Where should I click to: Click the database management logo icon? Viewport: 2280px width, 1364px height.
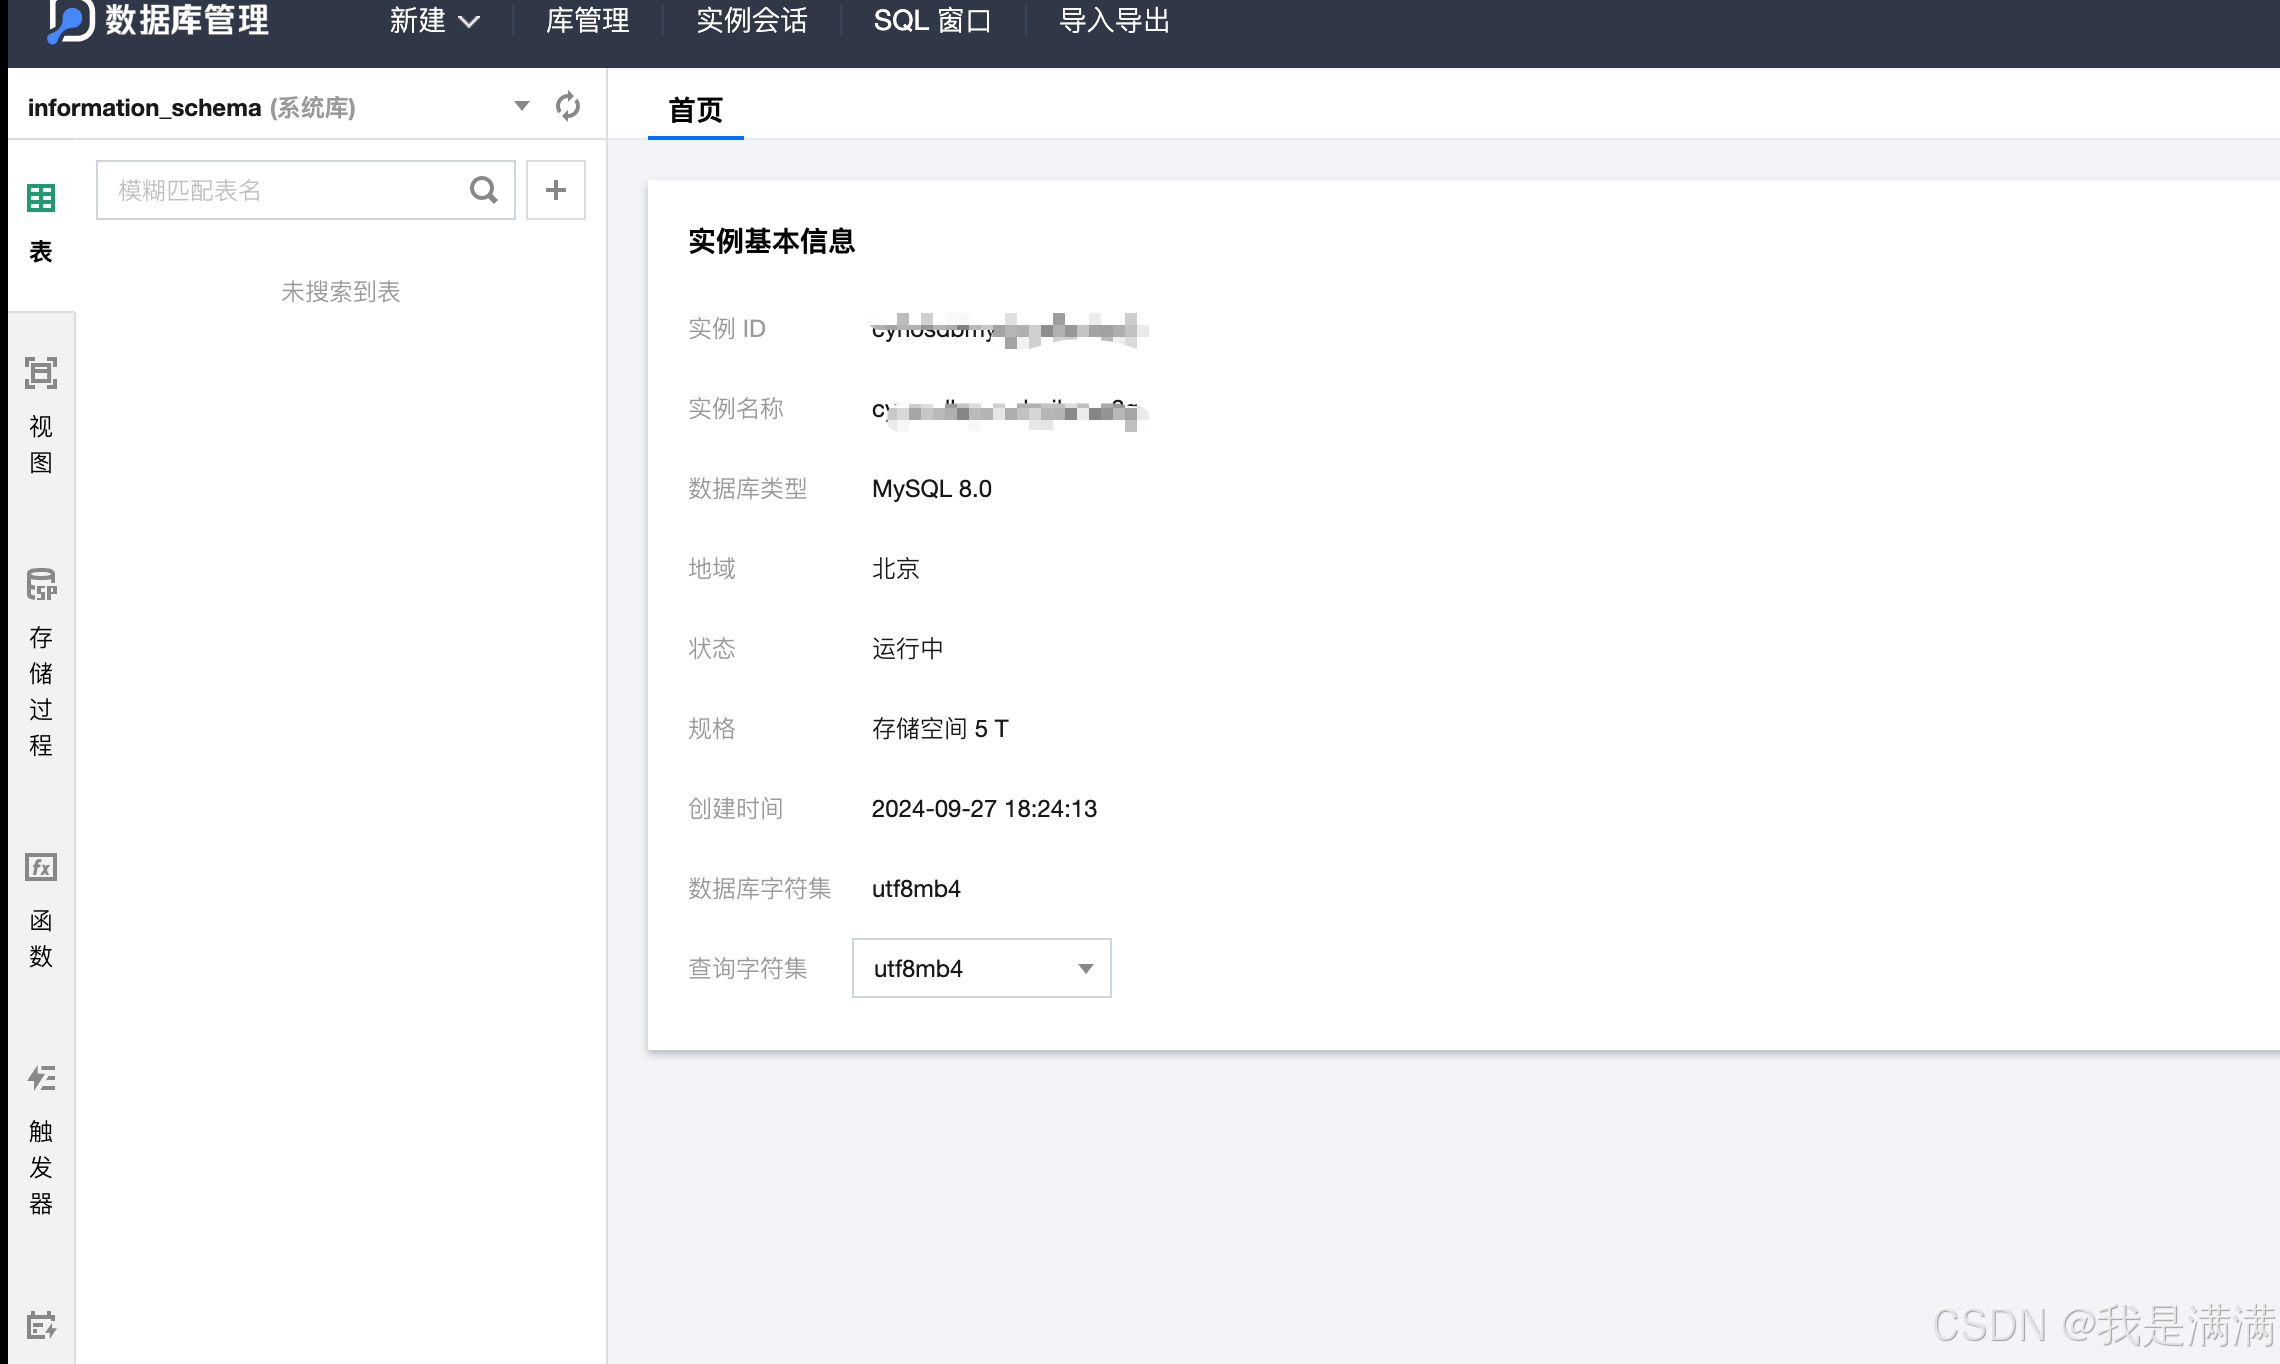coord(70,20)
